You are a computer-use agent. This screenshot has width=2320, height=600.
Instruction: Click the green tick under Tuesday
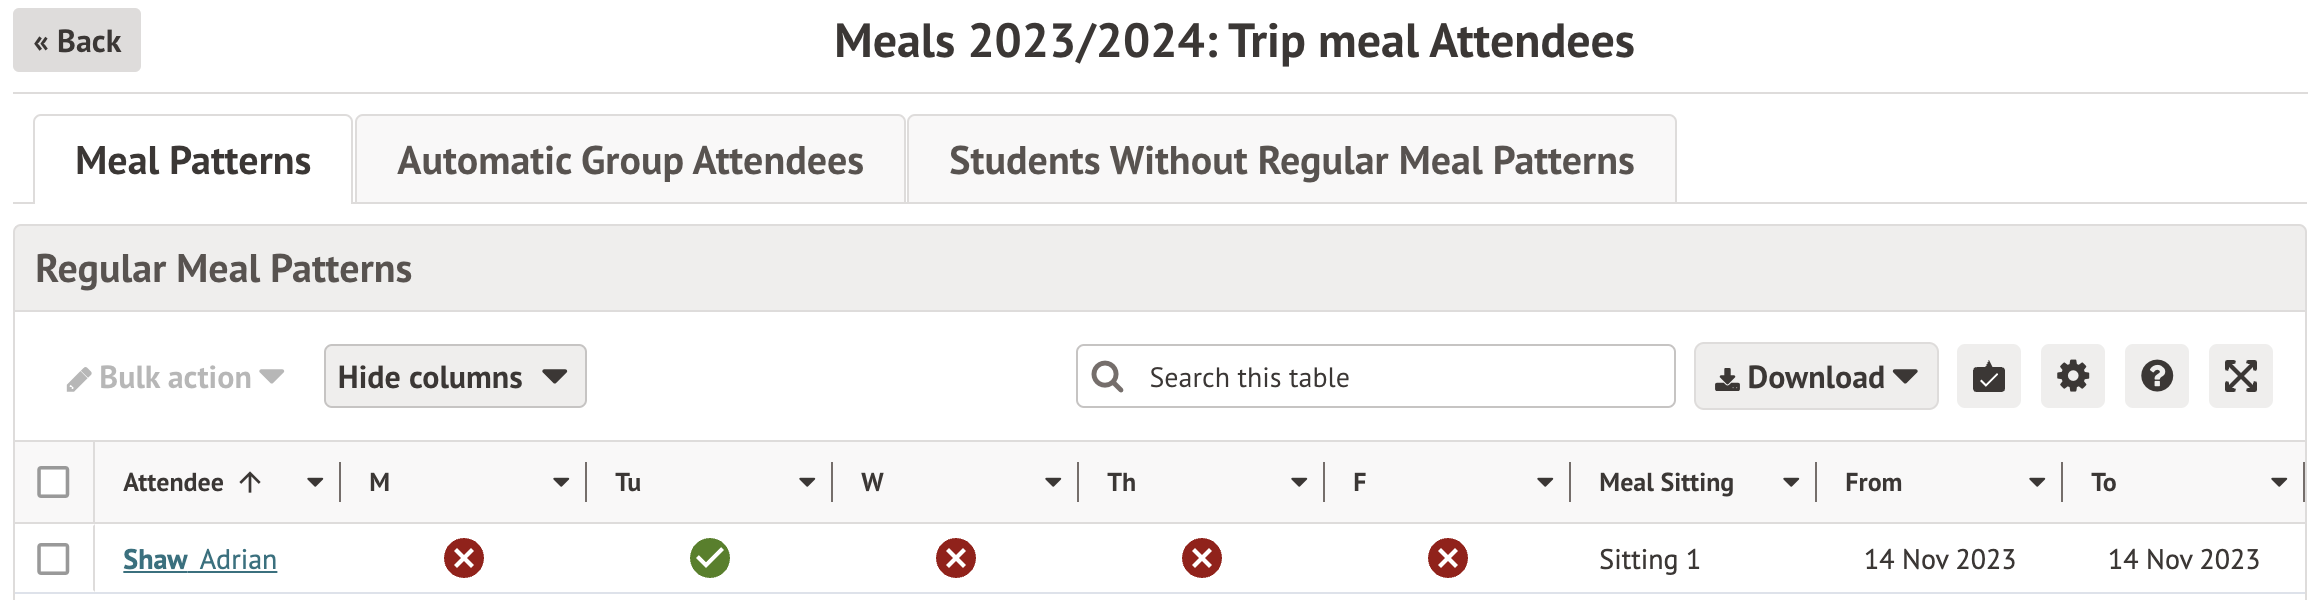(x=710, y=558)
